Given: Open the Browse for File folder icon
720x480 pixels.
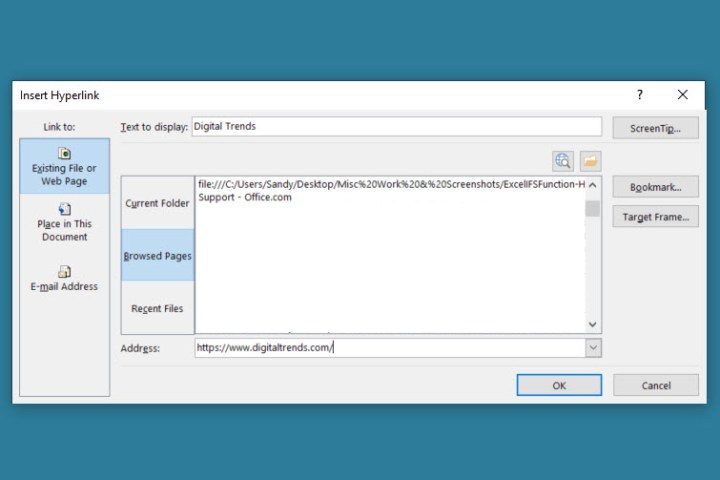Looking at the screenshot, I should 591,161.
